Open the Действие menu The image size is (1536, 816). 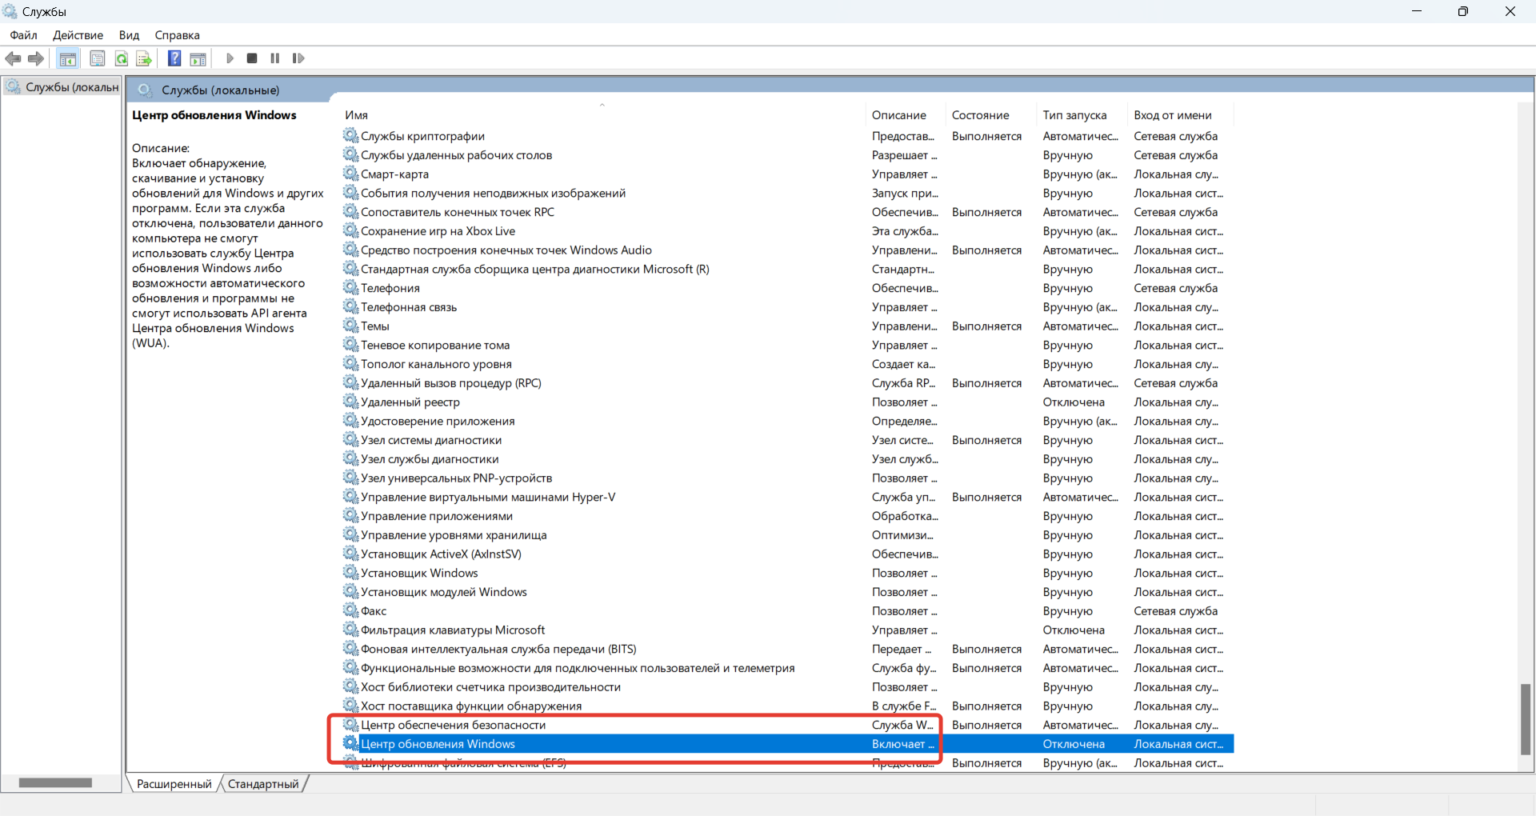(x=78, y=35)
